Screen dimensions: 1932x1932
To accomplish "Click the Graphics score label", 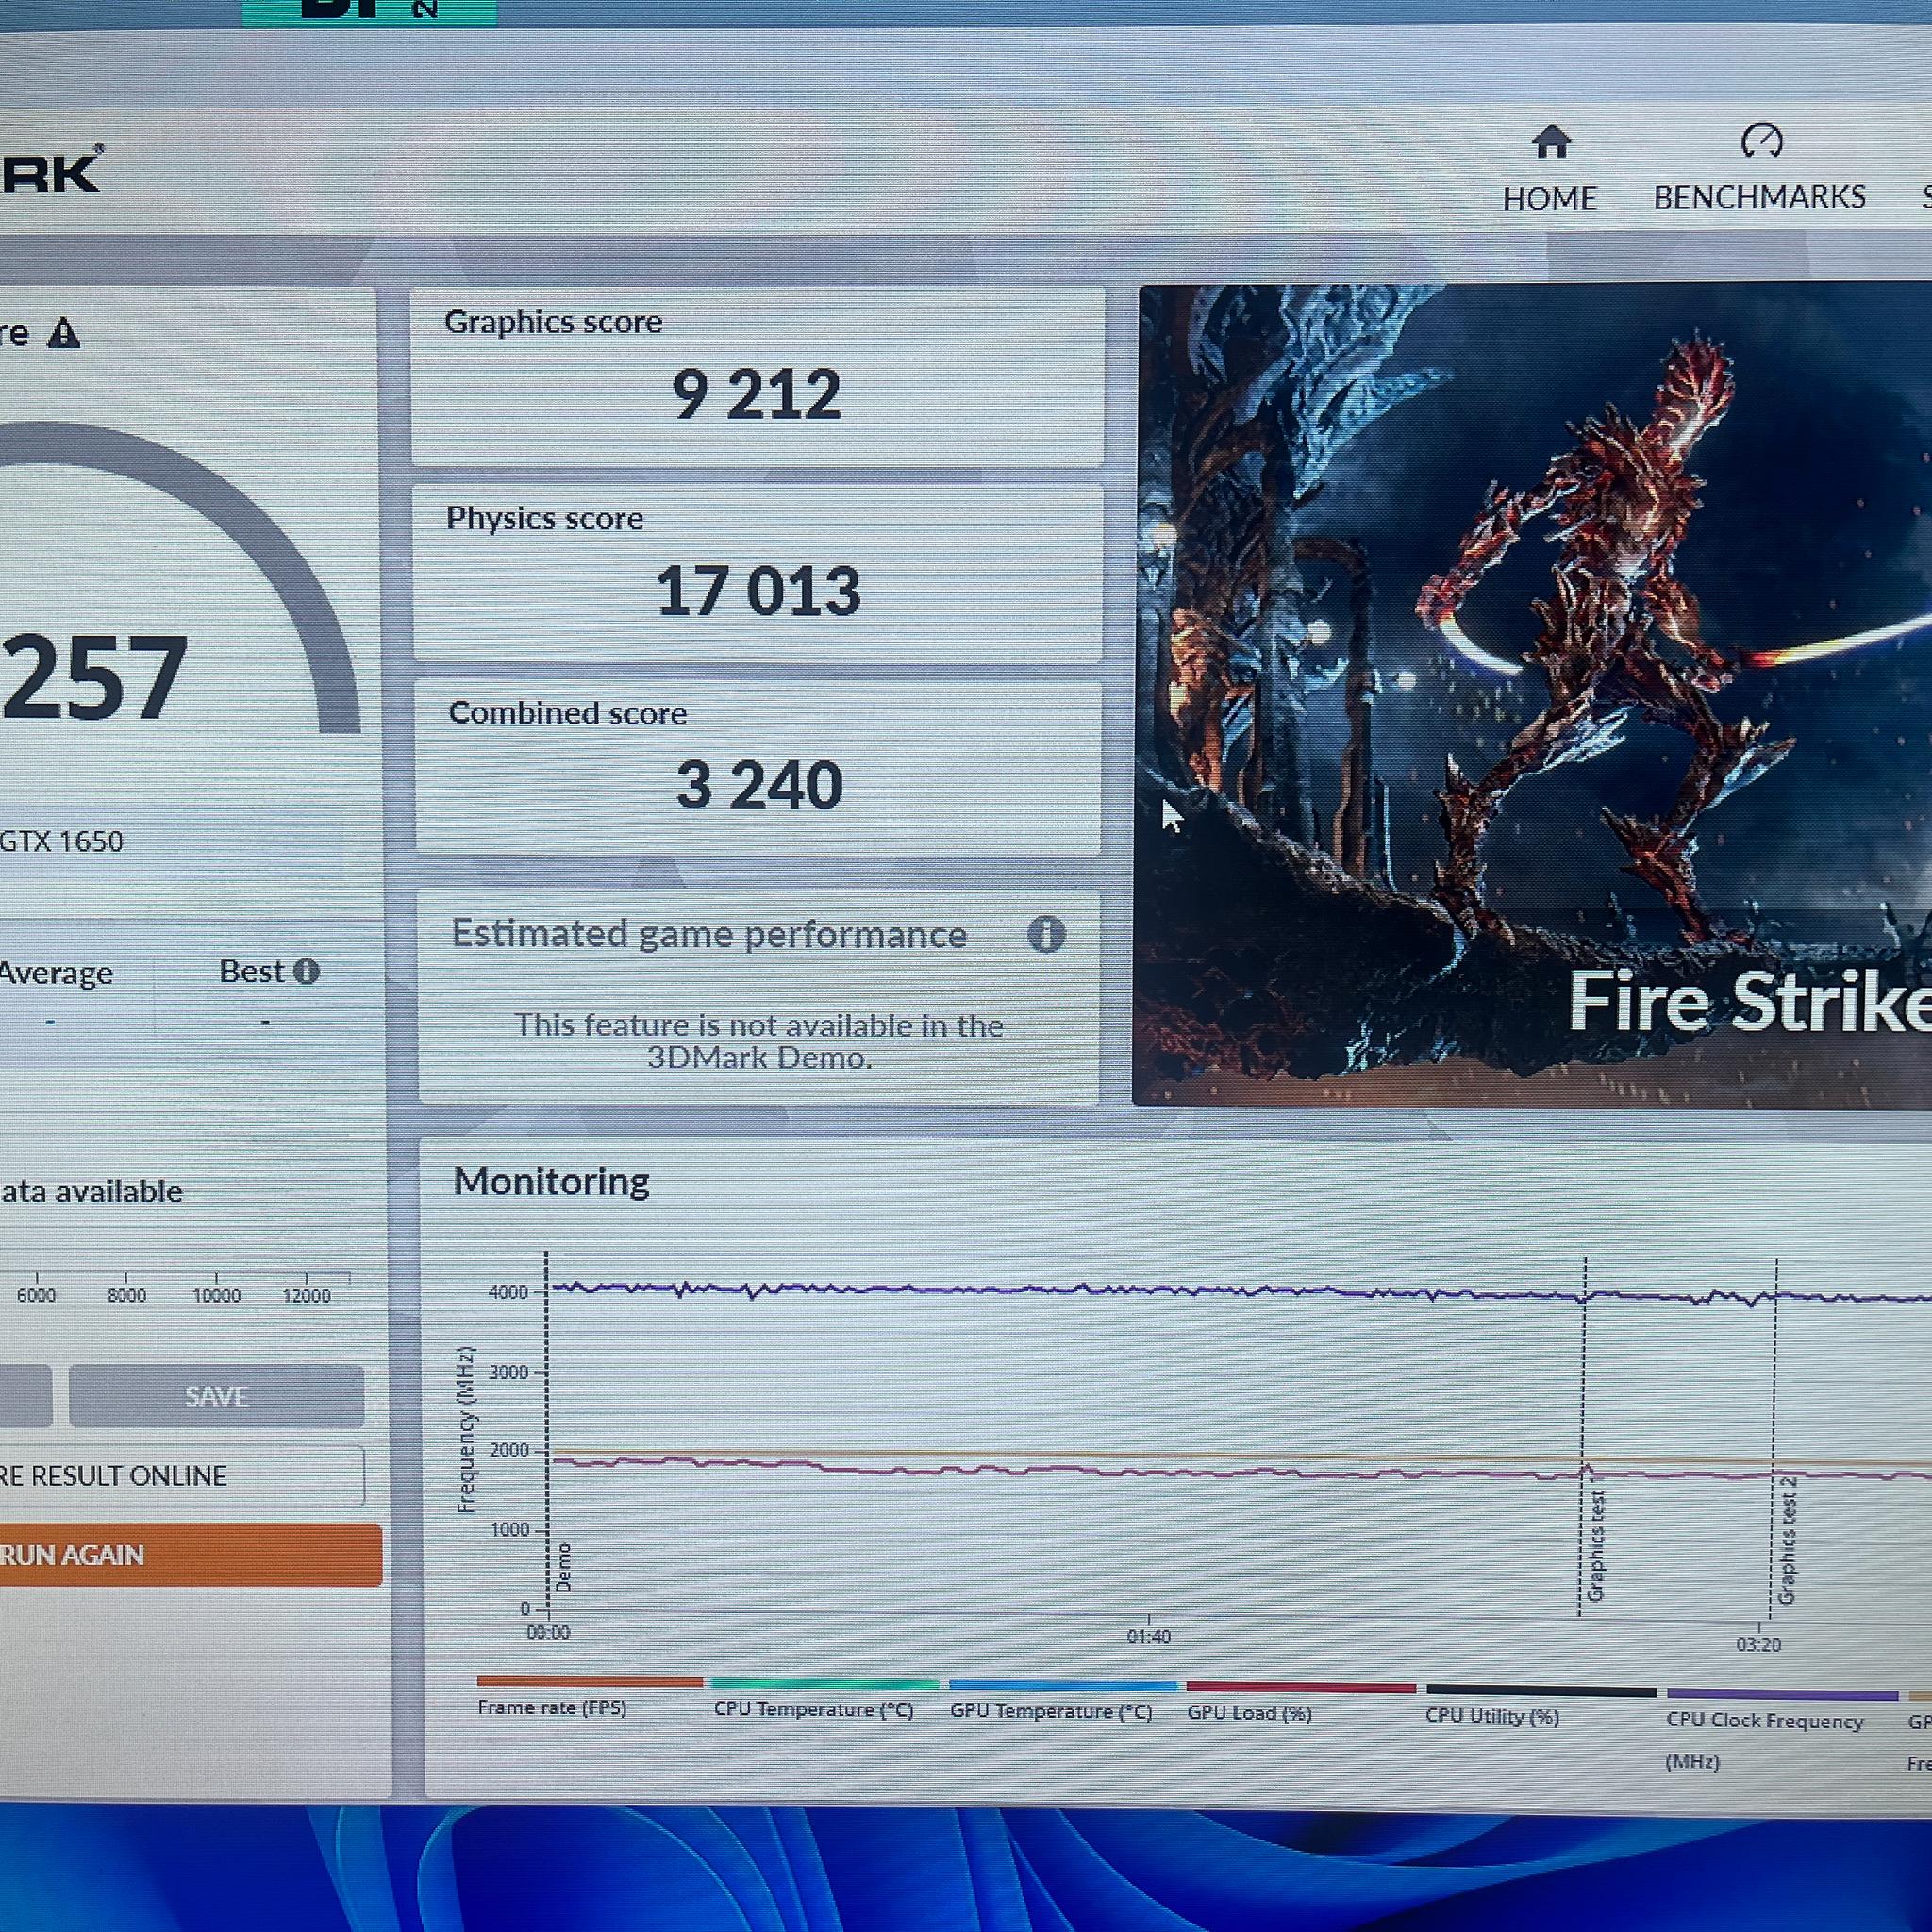I will pos(553,322).
